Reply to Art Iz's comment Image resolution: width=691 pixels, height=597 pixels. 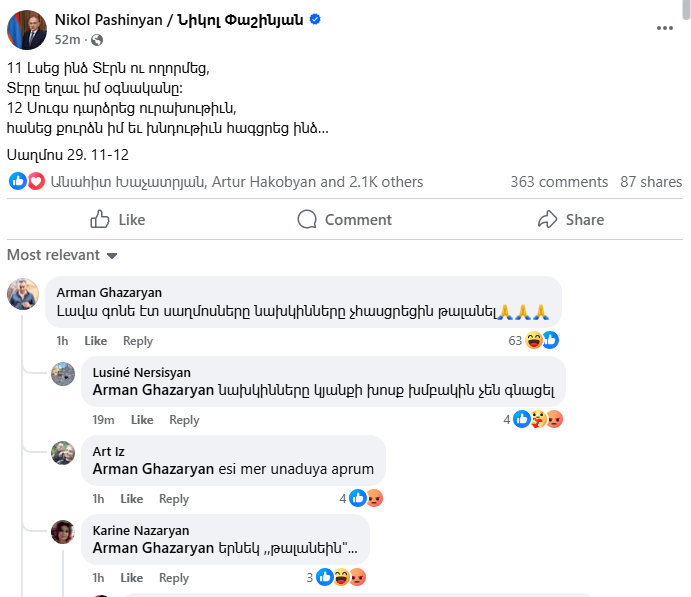pos(174,499)
